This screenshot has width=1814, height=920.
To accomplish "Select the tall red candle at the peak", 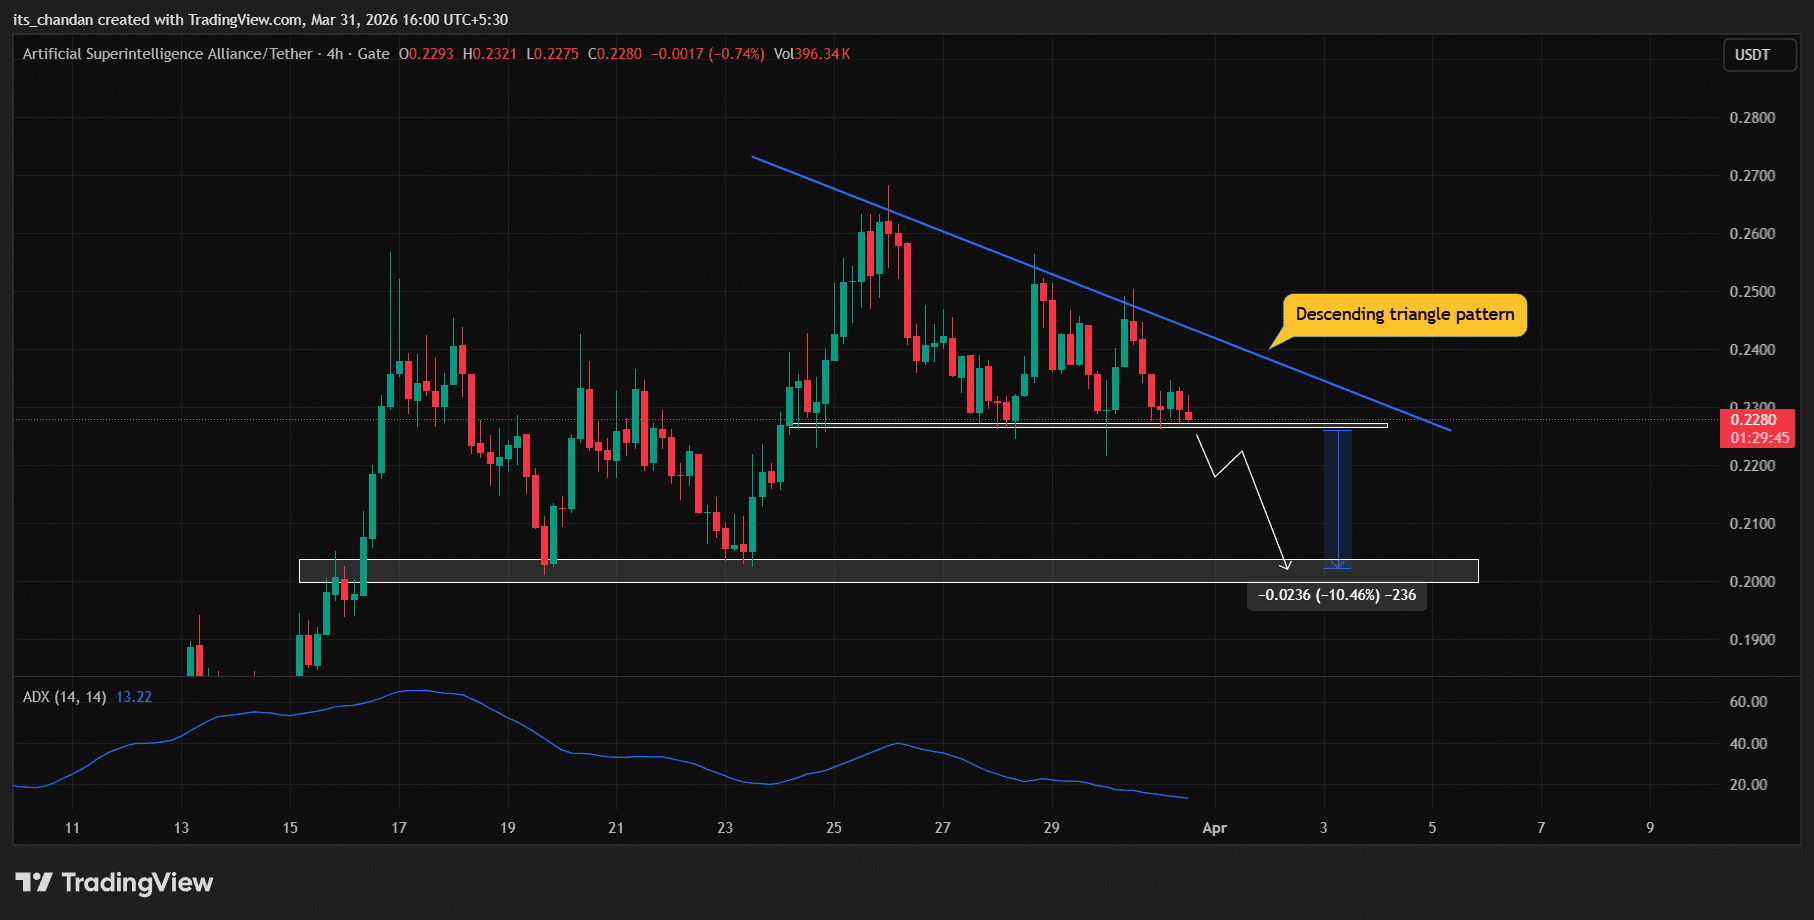I will click(907, 290).
